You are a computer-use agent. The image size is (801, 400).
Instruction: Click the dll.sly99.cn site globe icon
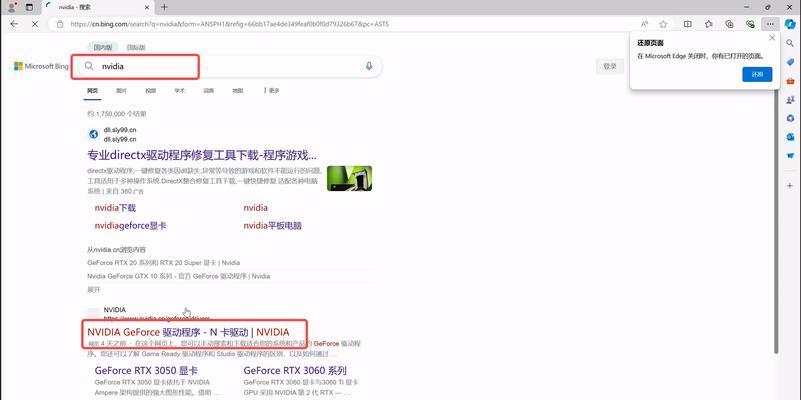click(x=93, y=134)
